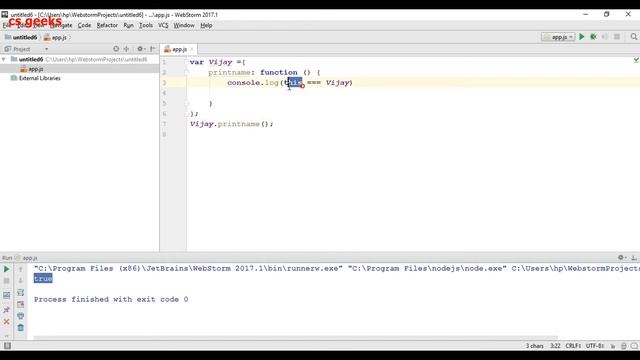Open the Window menu
This screenshot has width=640, height=360.
coord(184,25)
